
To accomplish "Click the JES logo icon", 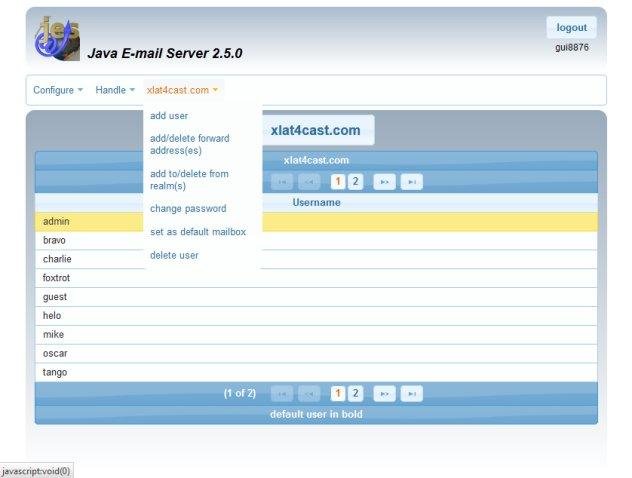I will 56,39.
